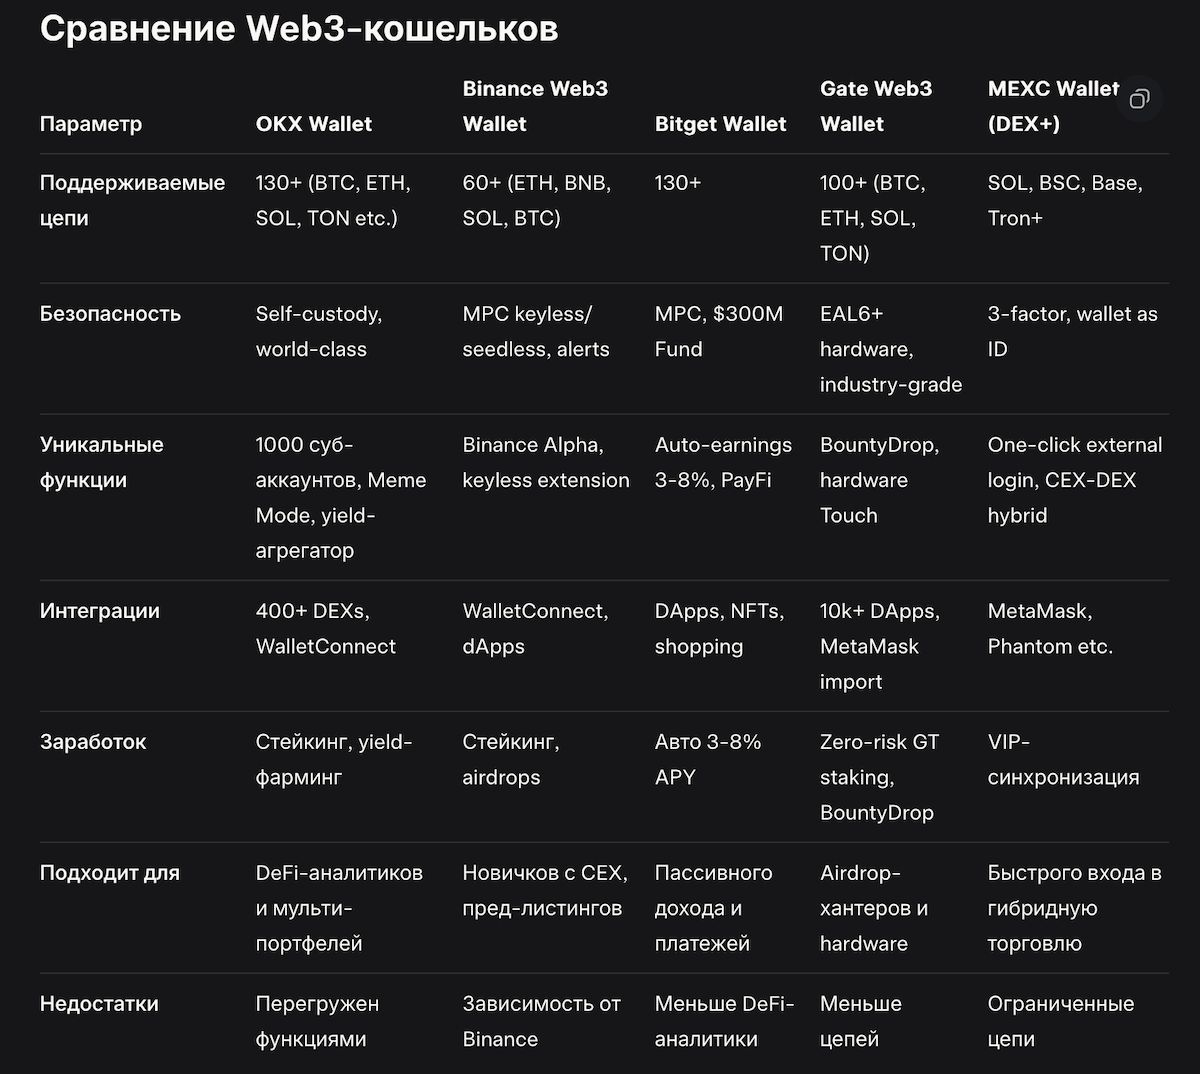Click the '1000 суб-аккаунтов, Meme Mode' cell

click(341, 497)
